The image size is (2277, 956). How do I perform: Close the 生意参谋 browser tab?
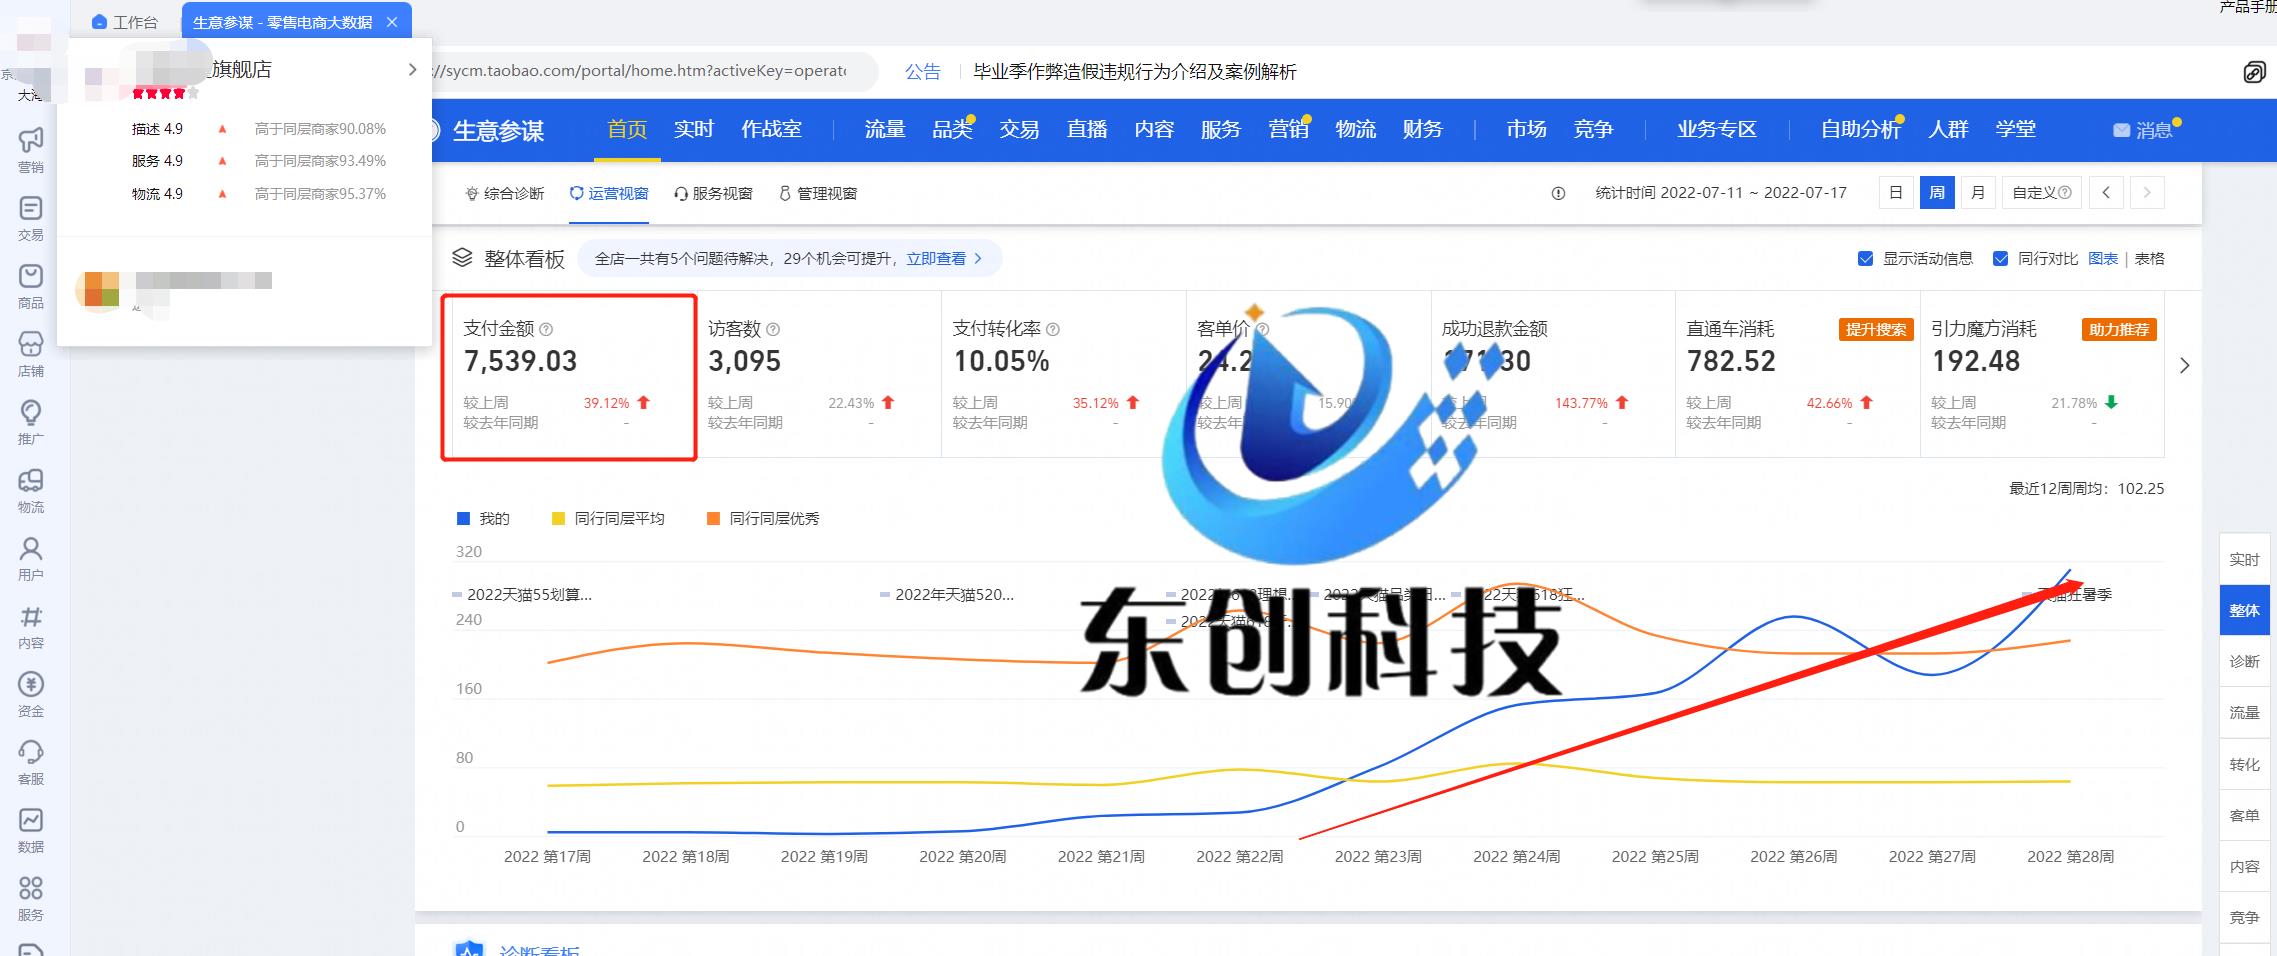(392, 22)
